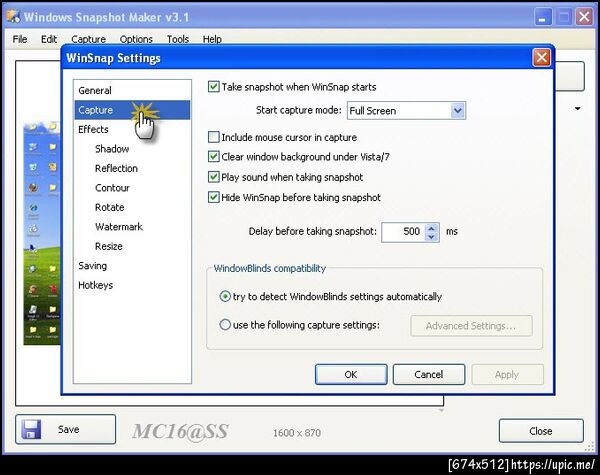The image size is (600, 475).
Task: Select detect WindowBlinds settings automatically
Action: coord(225,297)
